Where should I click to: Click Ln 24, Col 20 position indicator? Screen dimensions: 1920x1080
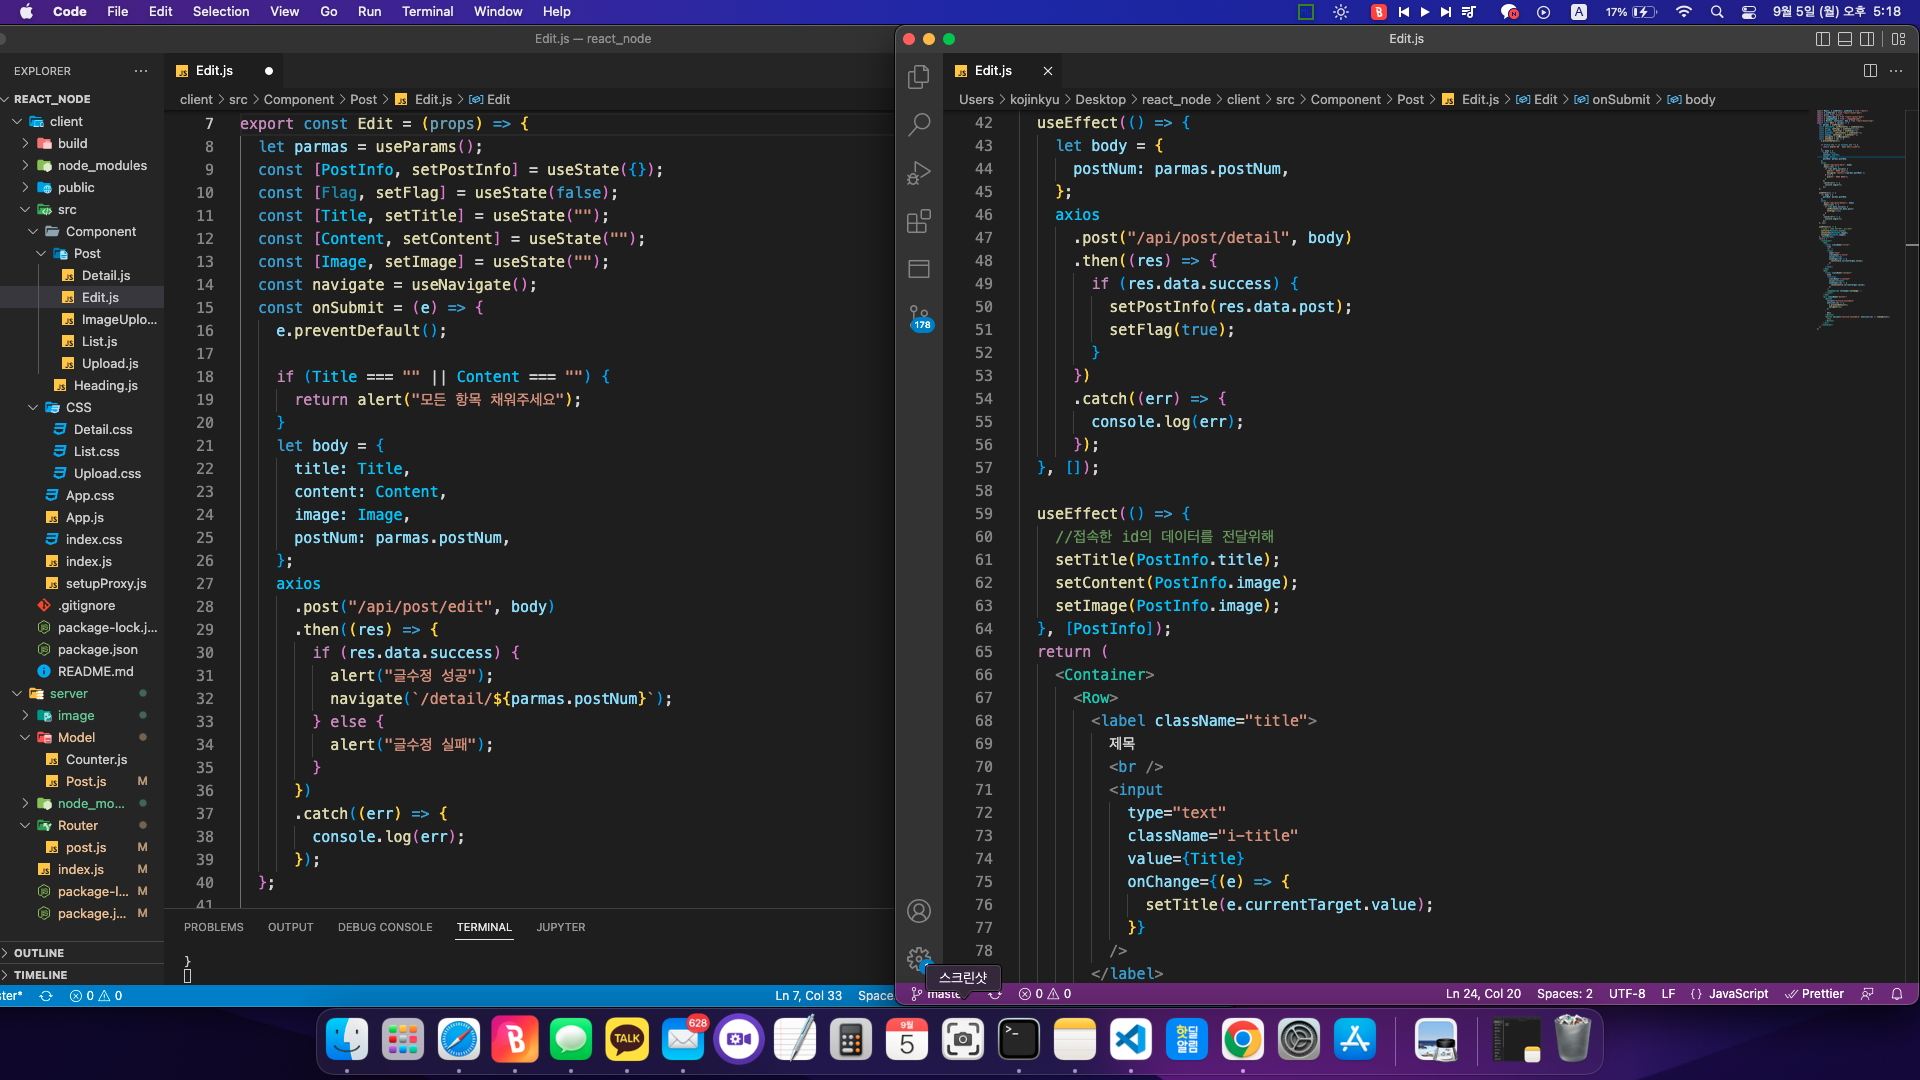point(1482,994)
